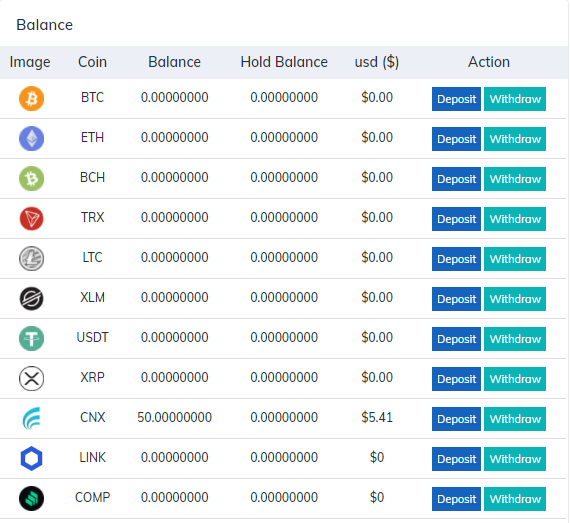Click Deposit in the TRX row

click(456, 219)
